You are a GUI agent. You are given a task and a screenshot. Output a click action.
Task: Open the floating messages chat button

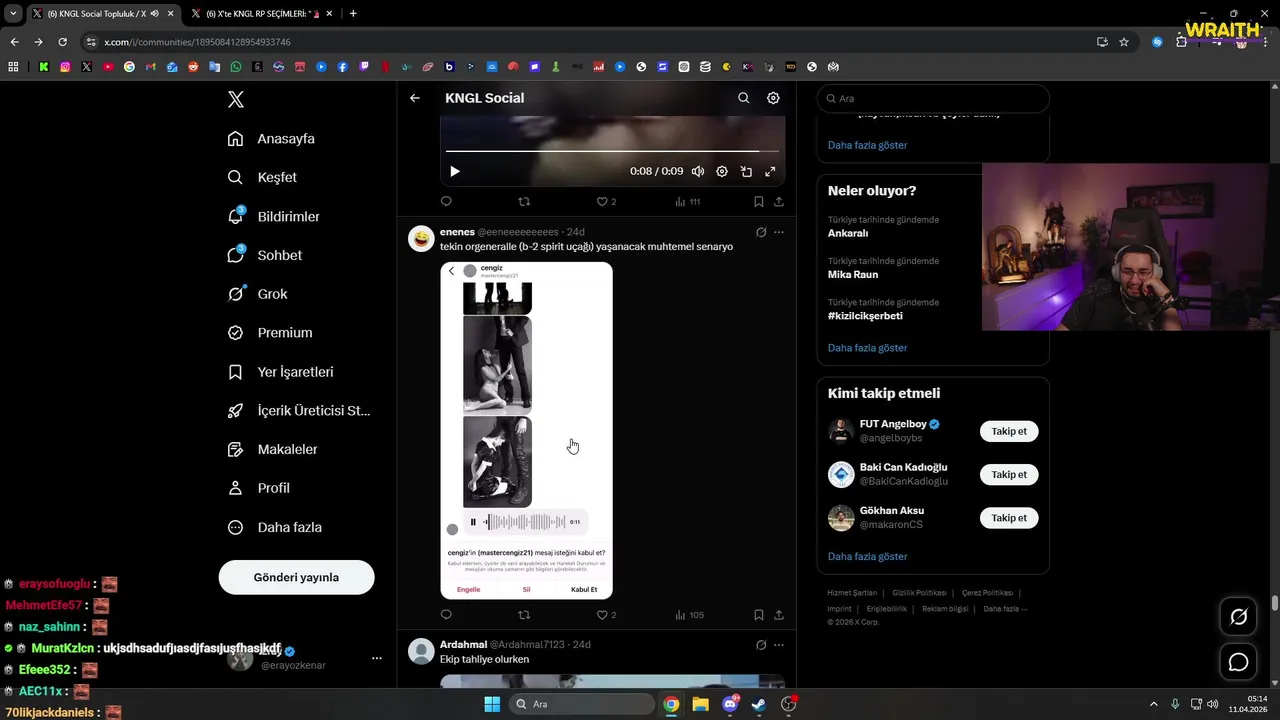pyautogui.click(x=1238, y=662)
